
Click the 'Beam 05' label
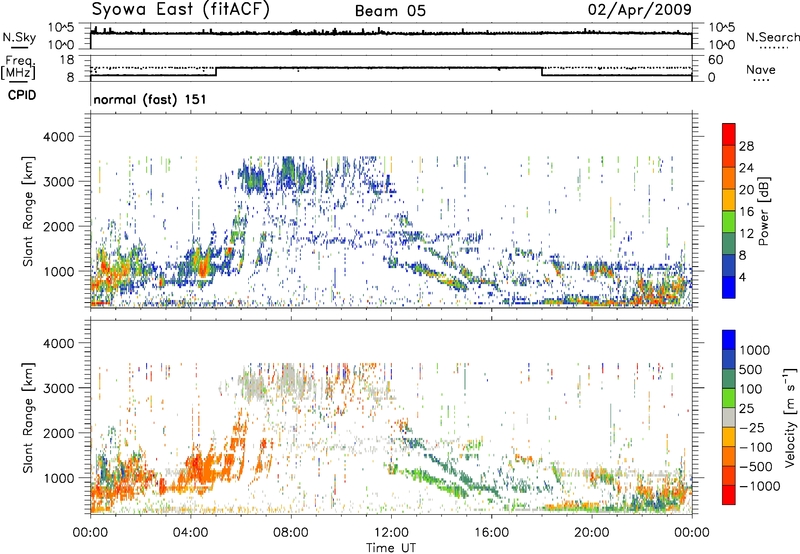(x=390, y=11)
